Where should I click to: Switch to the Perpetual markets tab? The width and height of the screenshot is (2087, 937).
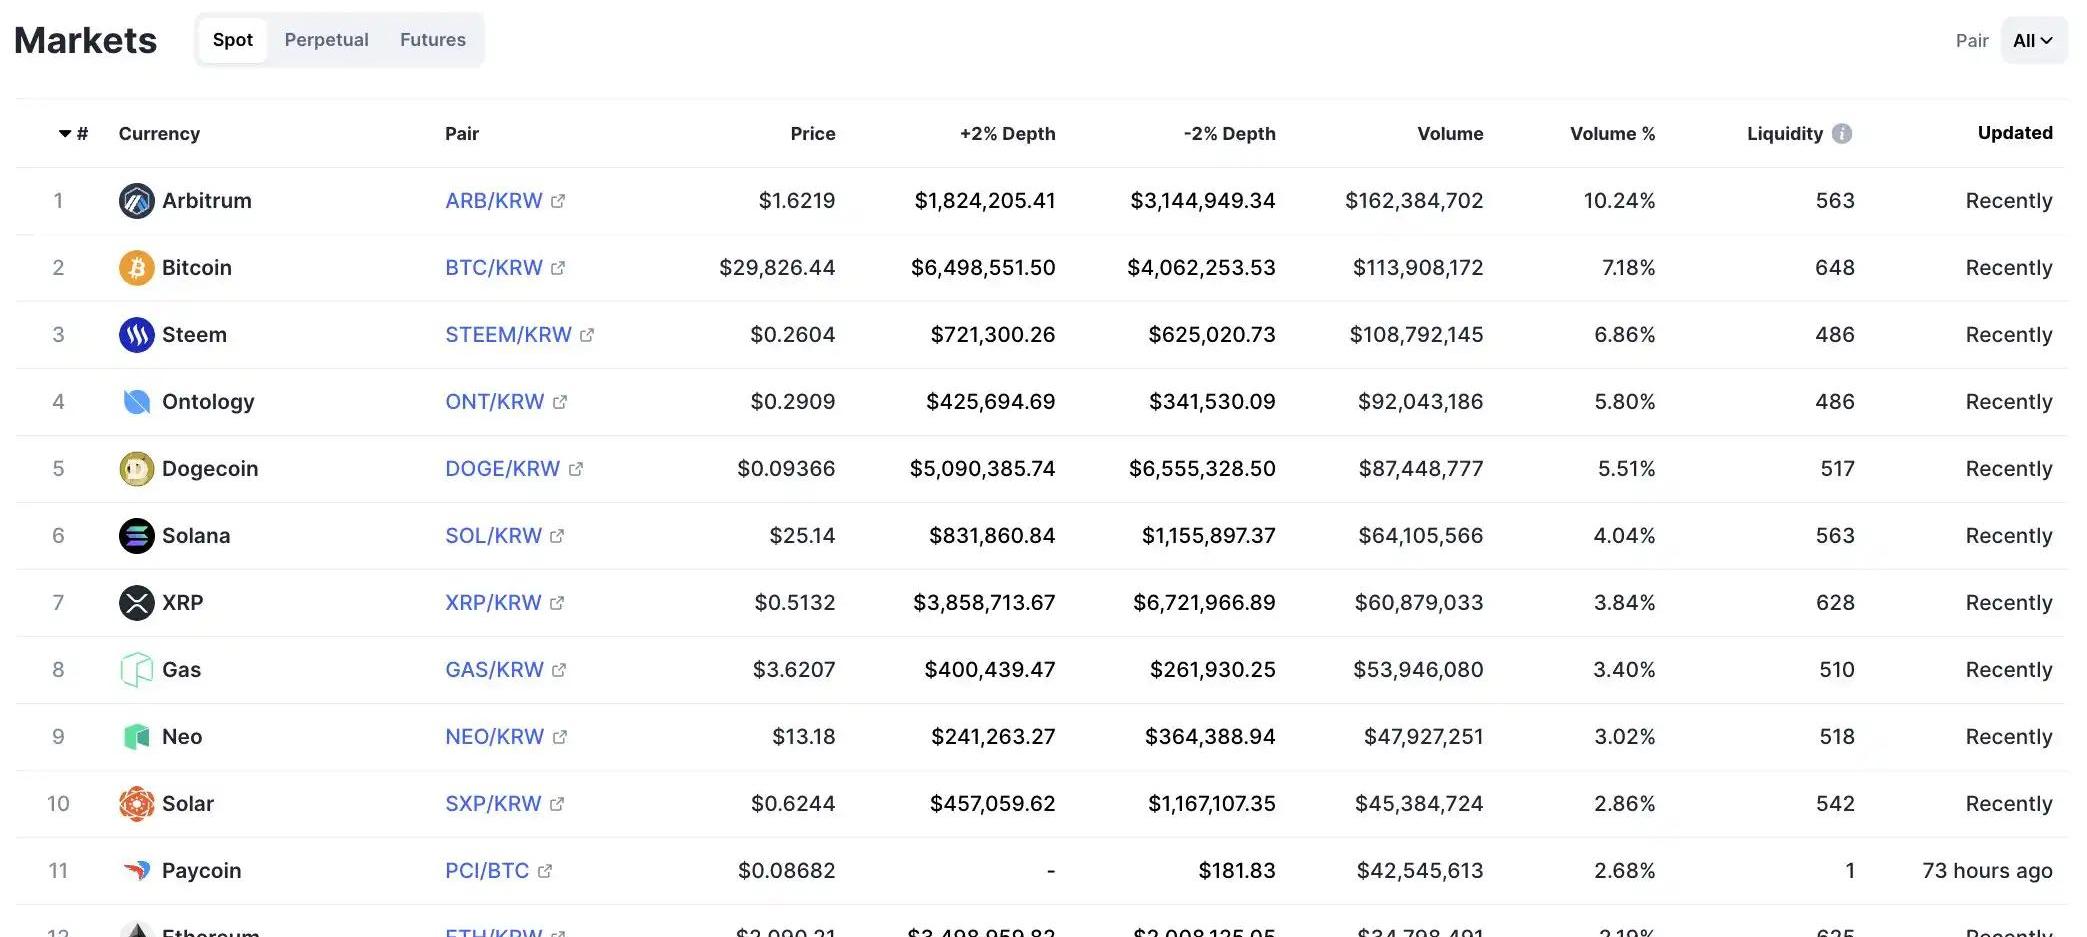pyautogui.click(x=326, y=40)
